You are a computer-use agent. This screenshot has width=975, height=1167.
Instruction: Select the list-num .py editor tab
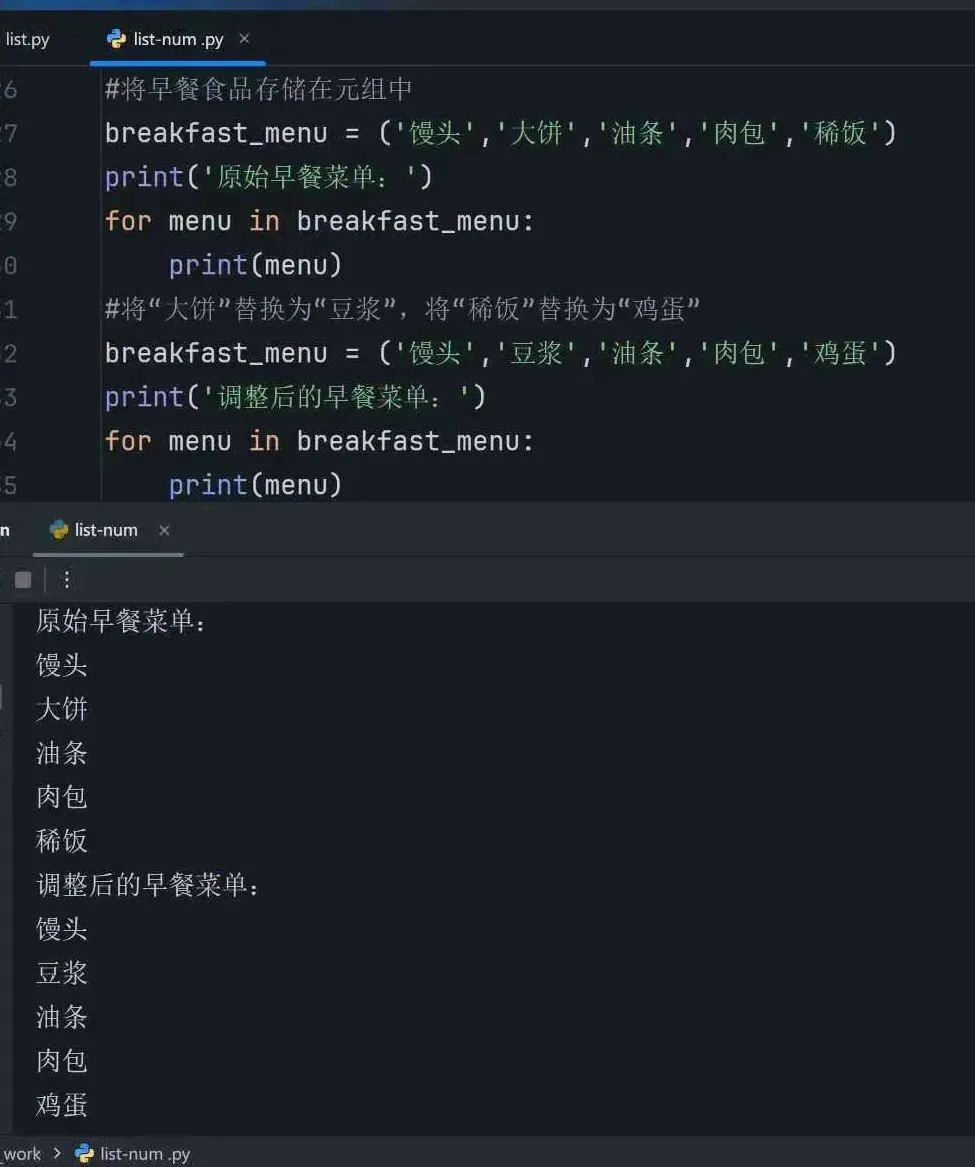[x=178, y=39]
